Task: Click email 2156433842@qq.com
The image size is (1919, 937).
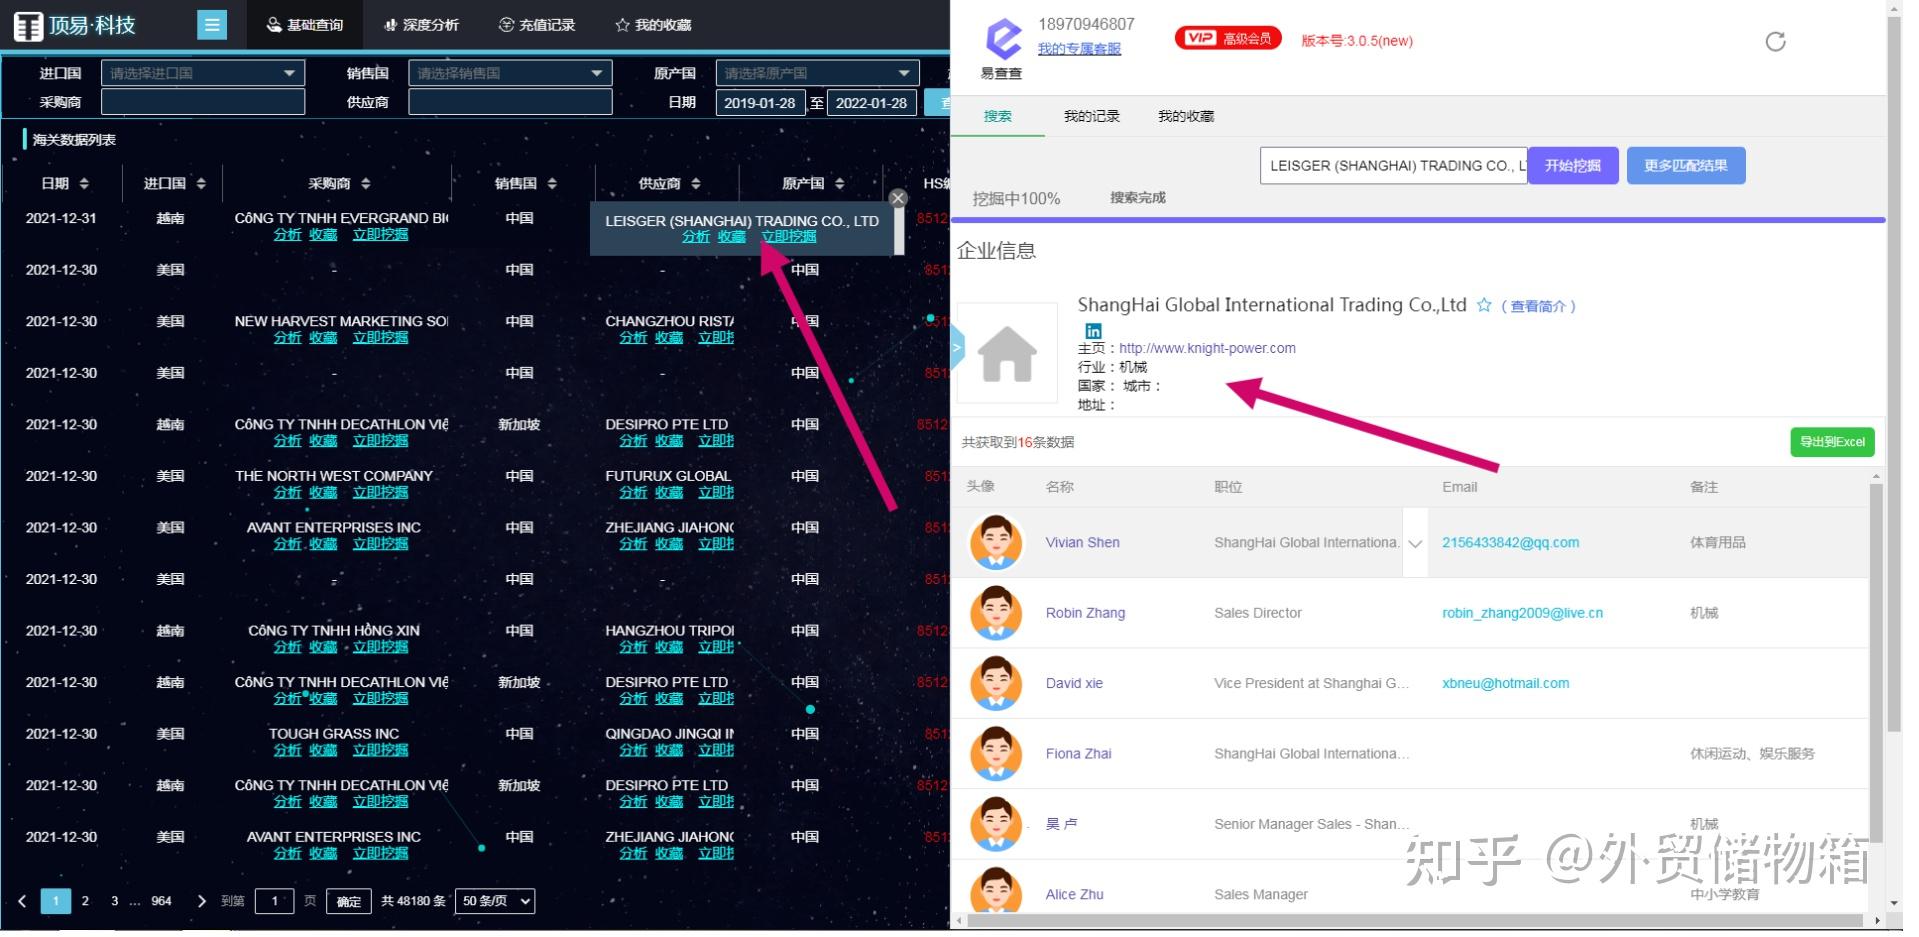Action: click(x=1510, y=543)
